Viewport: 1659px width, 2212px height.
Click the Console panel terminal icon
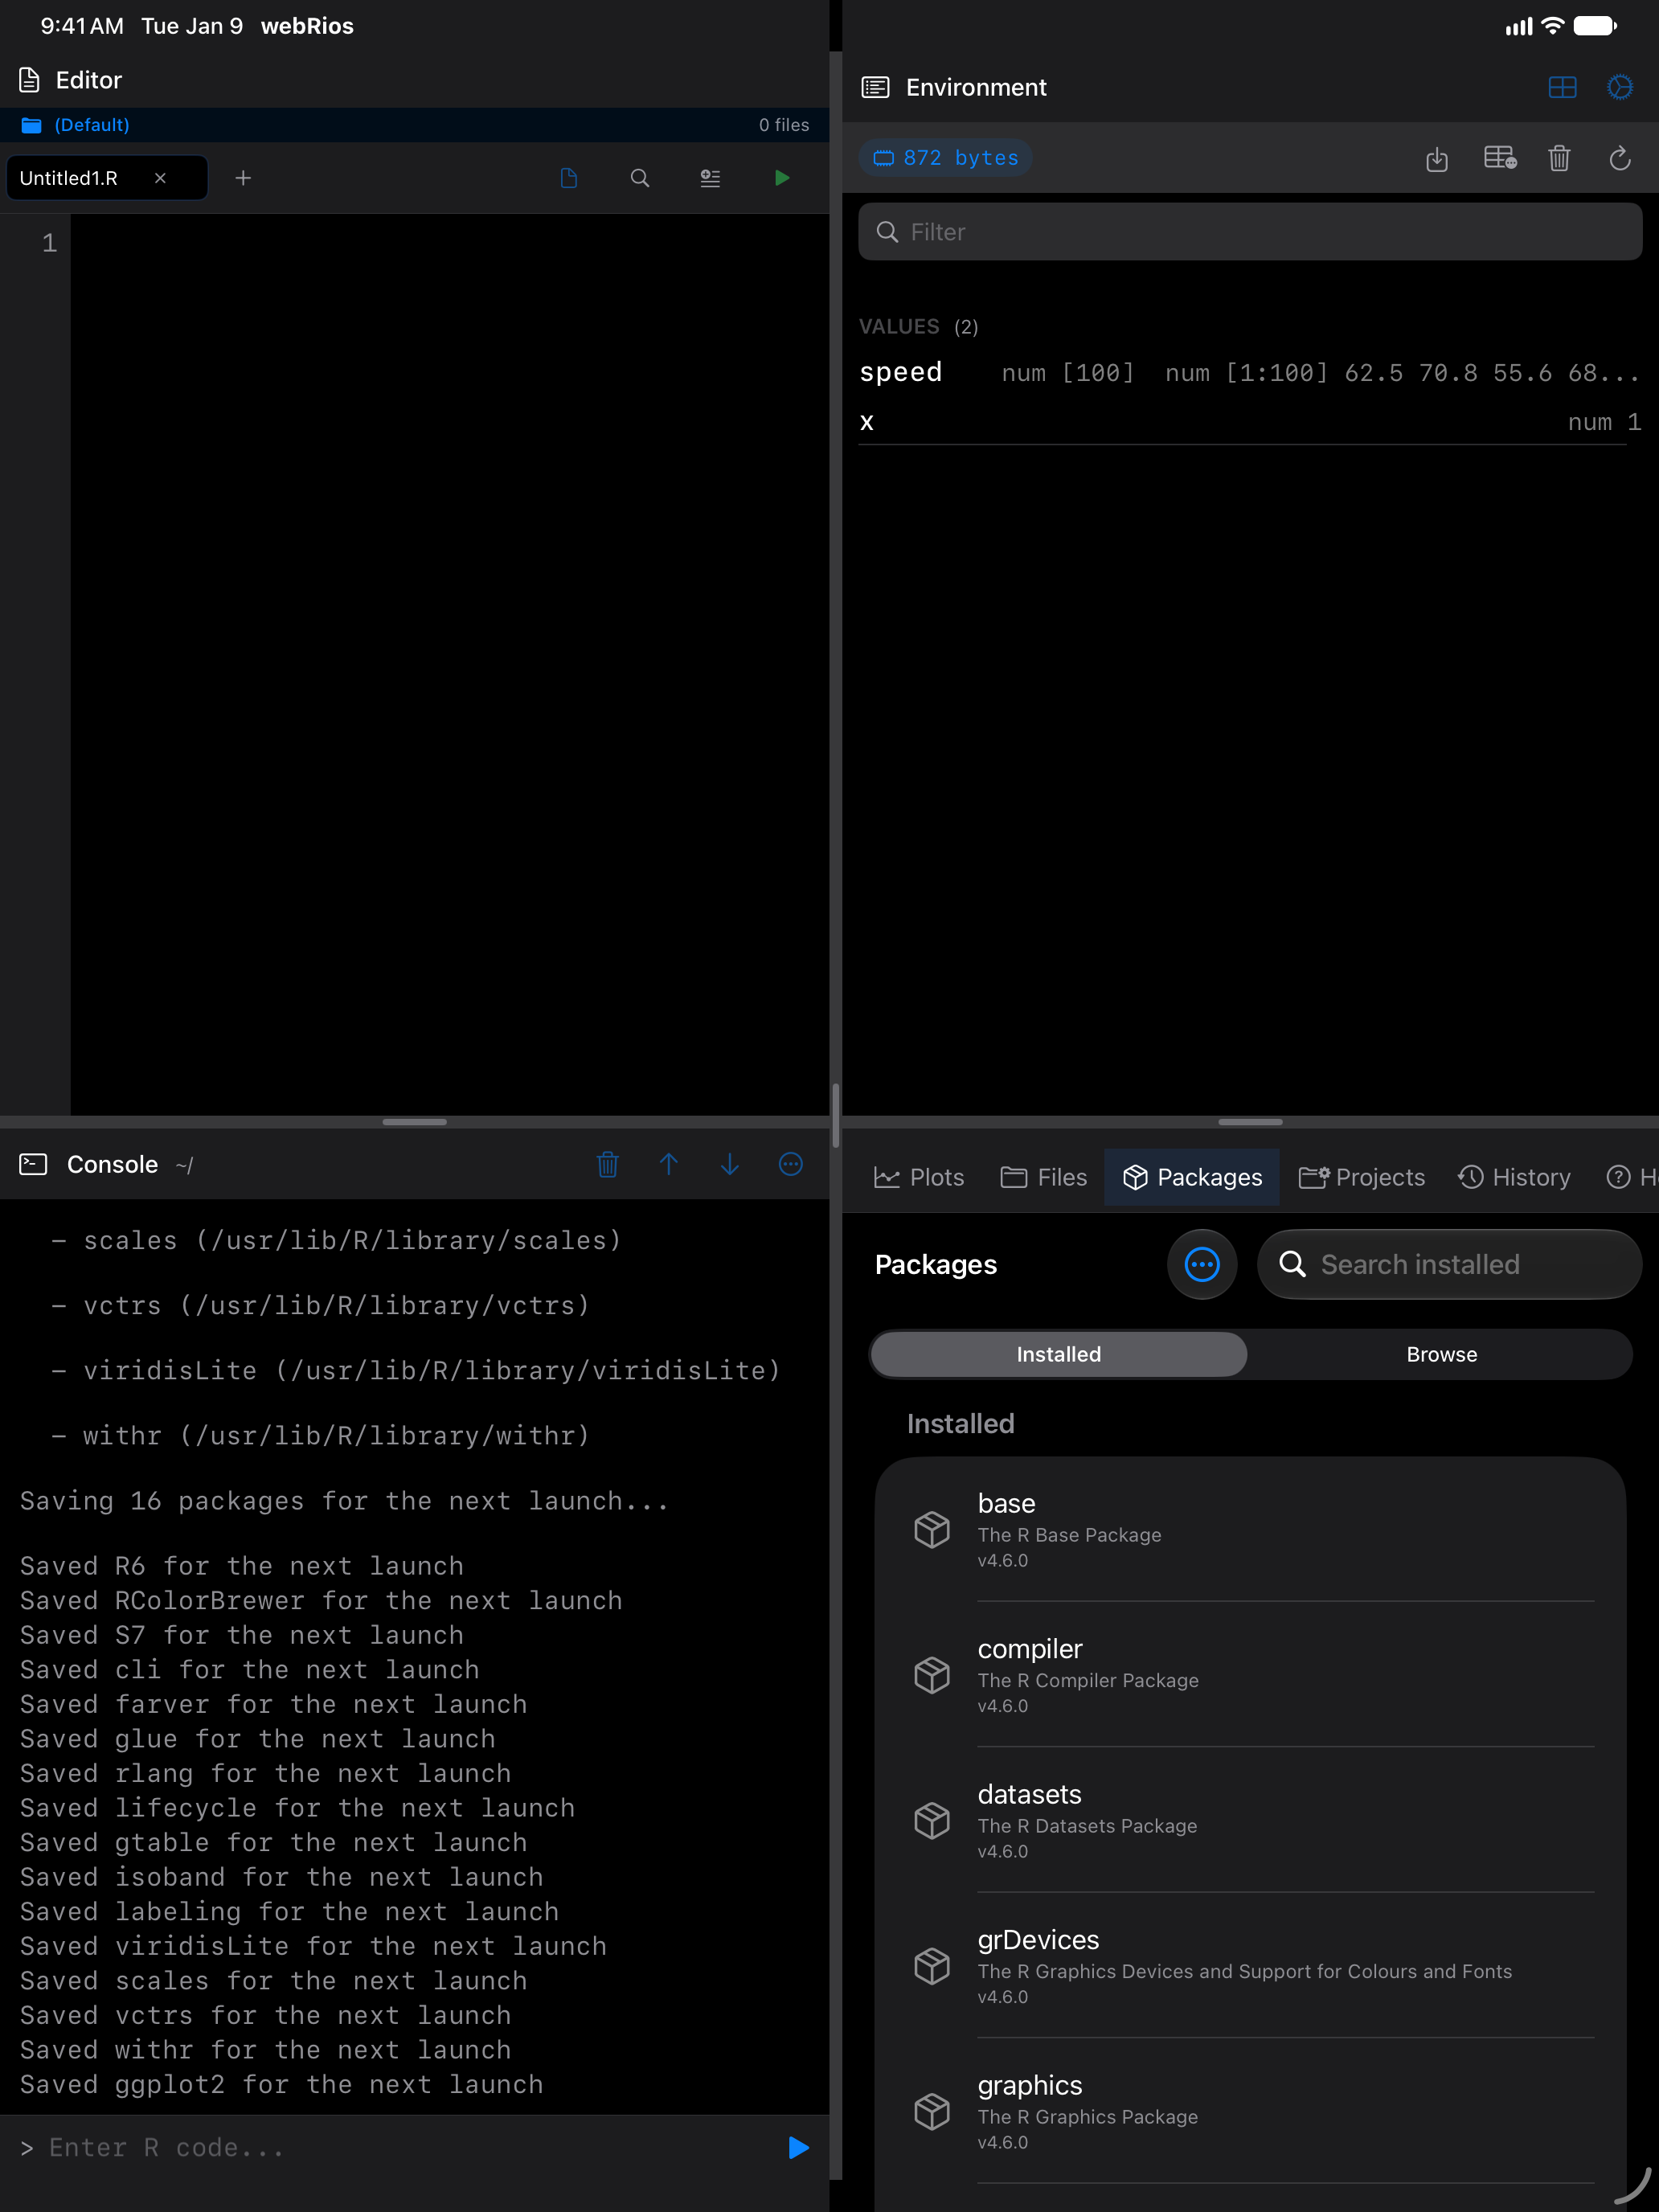[33, 1164]
